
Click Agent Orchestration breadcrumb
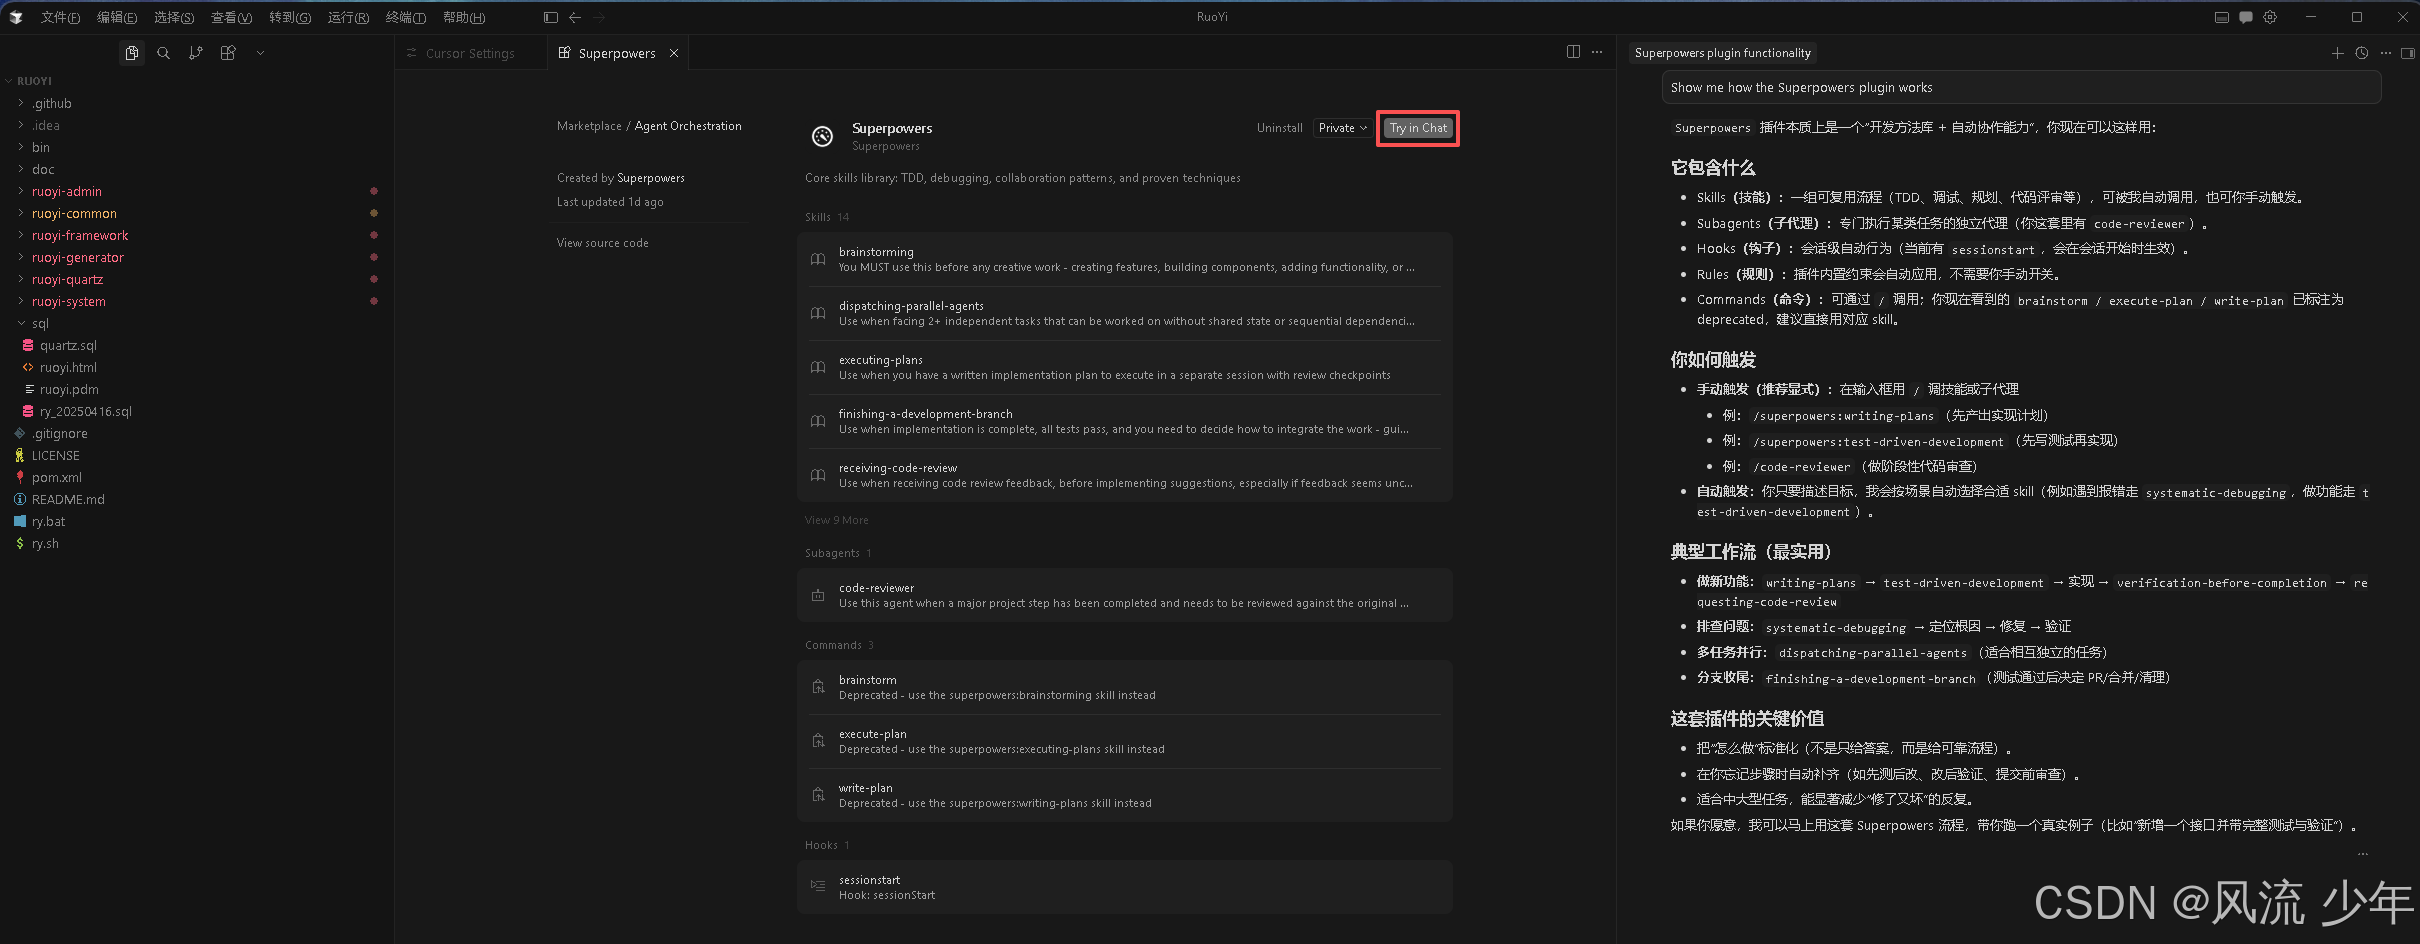coord(688,126)
